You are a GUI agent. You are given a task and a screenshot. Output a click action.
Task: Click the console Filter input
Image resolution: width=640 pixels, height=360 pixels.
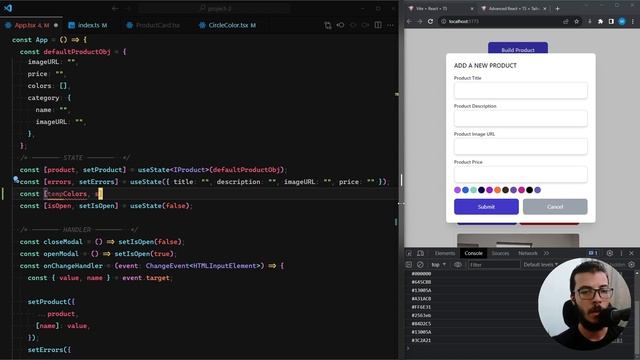pos(494,265)
